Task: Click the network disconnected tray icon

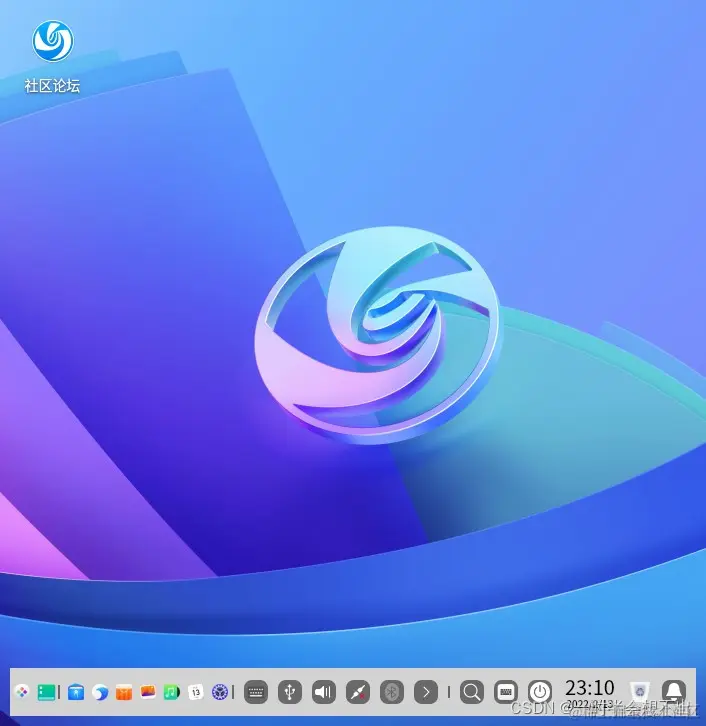Action: point(358,692)
